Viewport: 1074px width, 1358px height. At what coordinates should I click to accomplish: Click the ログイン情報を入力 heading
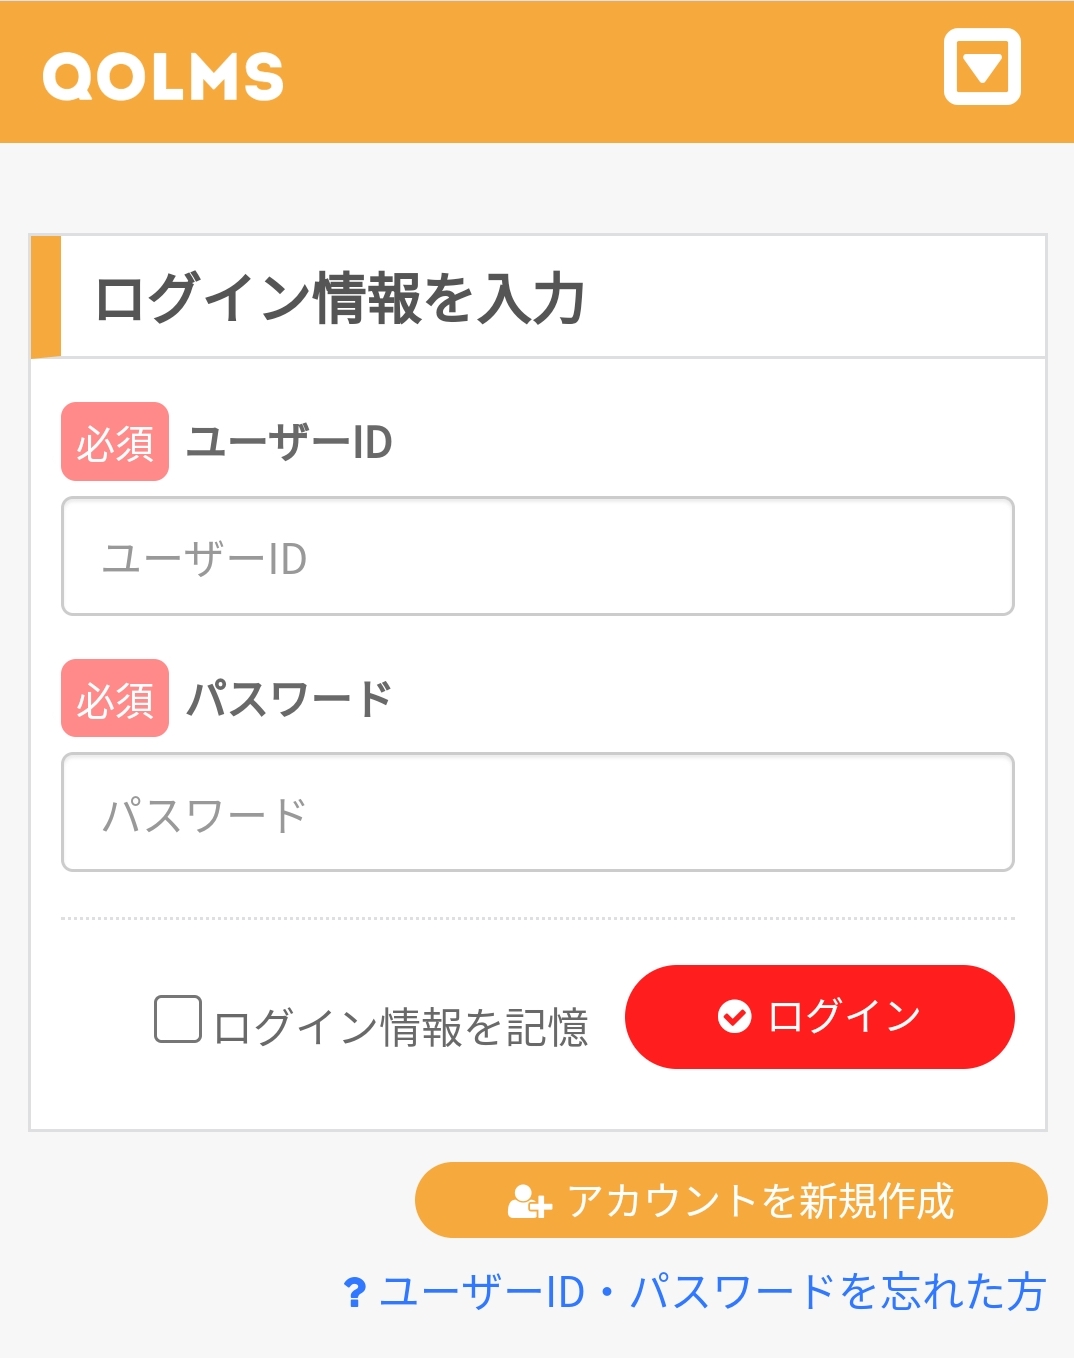pyautogui.click(x=339, y=298)
